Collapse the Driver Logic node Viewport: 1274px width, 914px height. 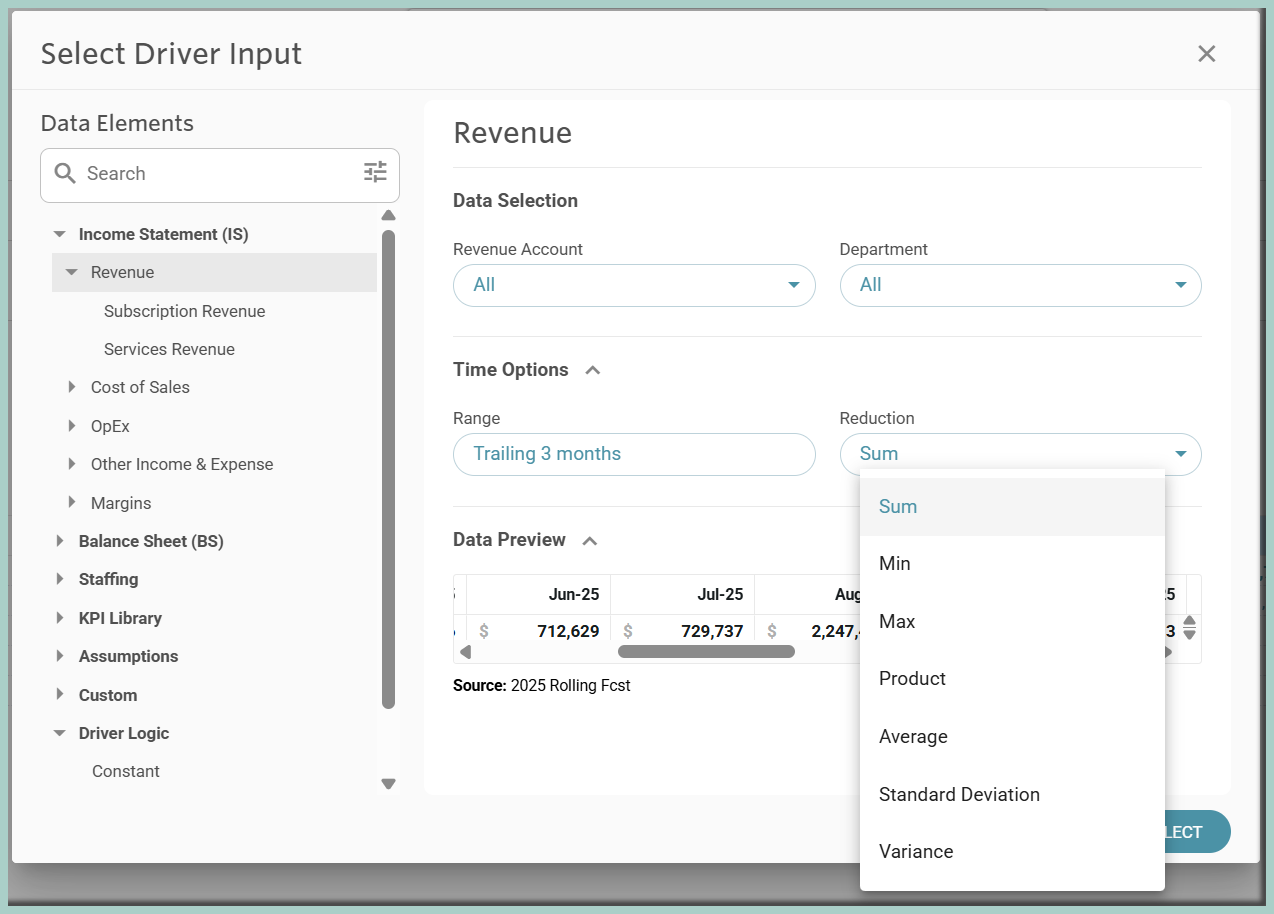60,733
